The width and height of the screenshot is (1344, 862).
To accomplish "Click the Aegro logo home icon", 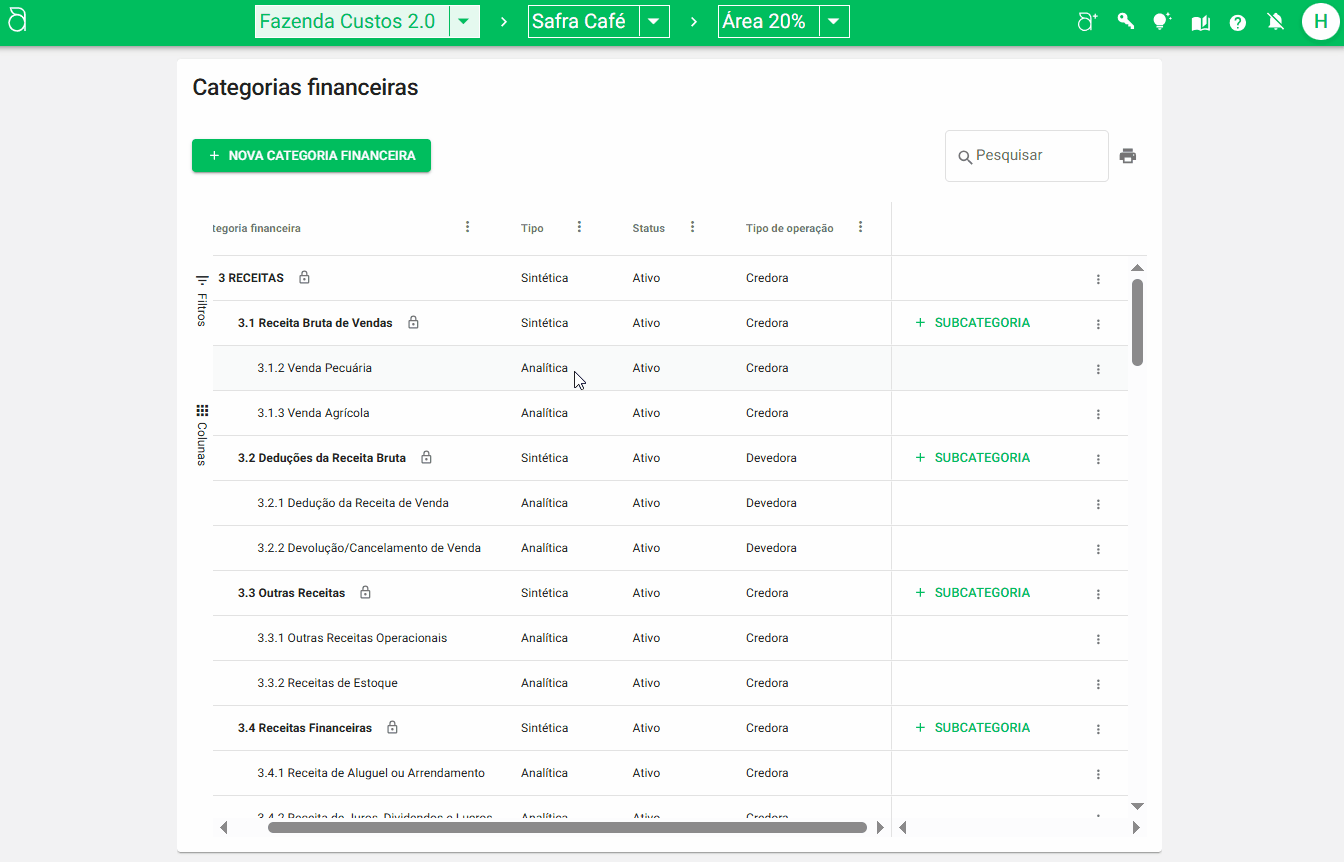I will [x=17, y=22].
